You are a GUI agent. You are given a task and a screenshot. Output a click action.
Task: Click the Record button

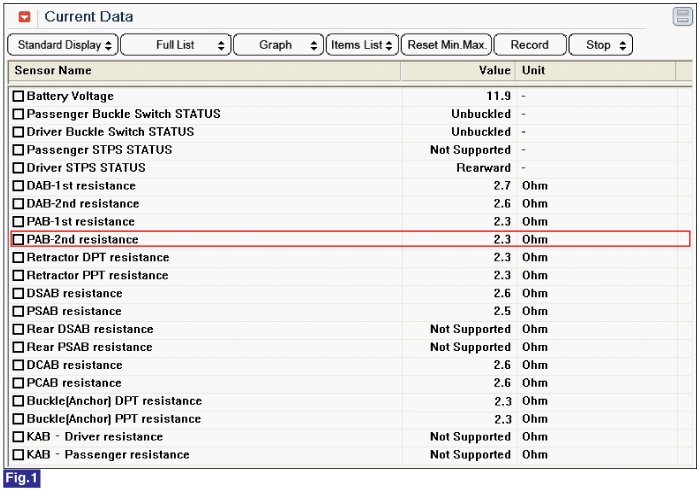pos(529,45)
